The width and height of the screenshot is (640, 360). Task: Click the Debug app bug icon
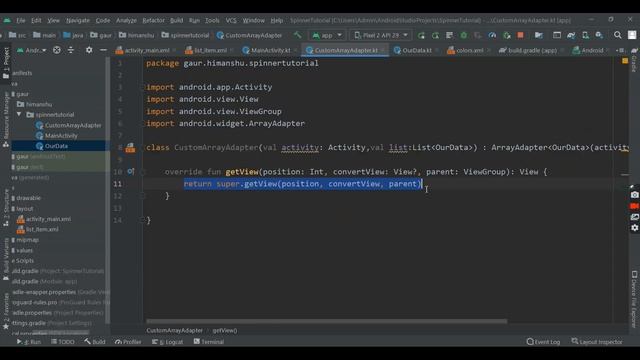[464, 36]
